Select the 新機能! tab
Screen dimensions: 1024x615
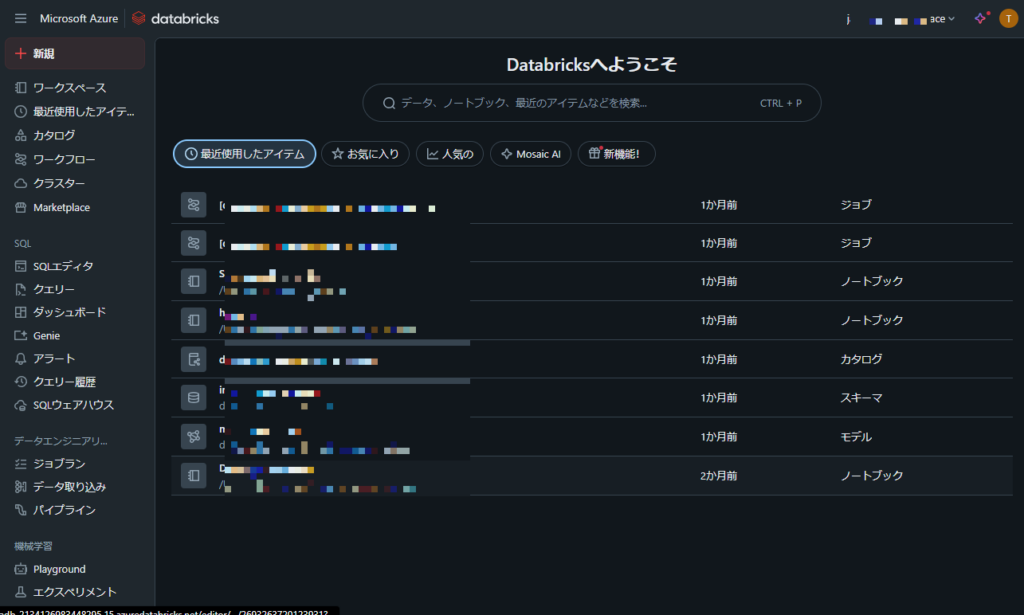616,154
